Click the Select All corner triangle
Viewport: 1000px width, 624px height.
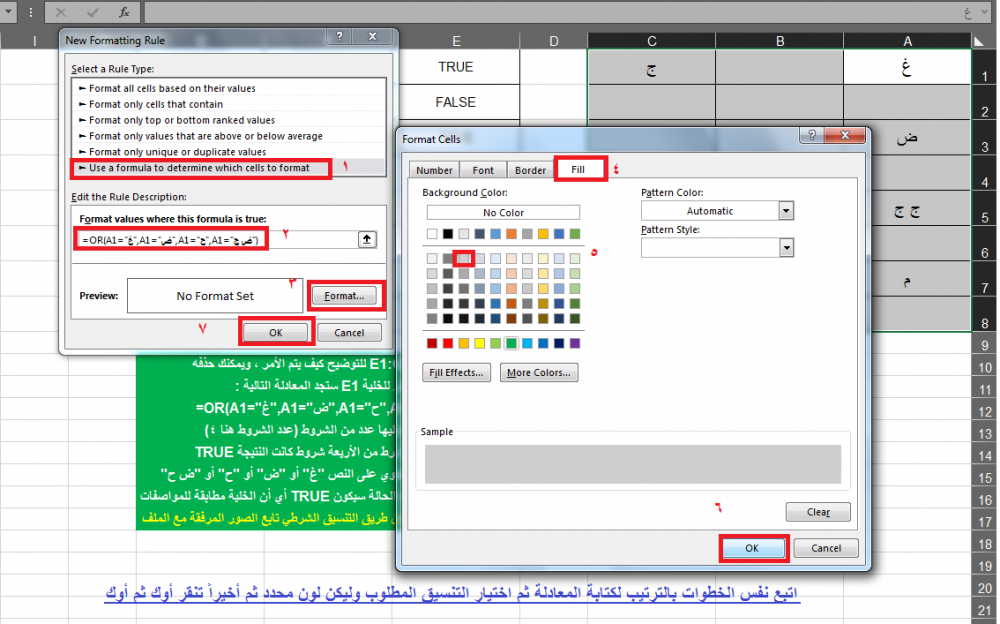980,41
